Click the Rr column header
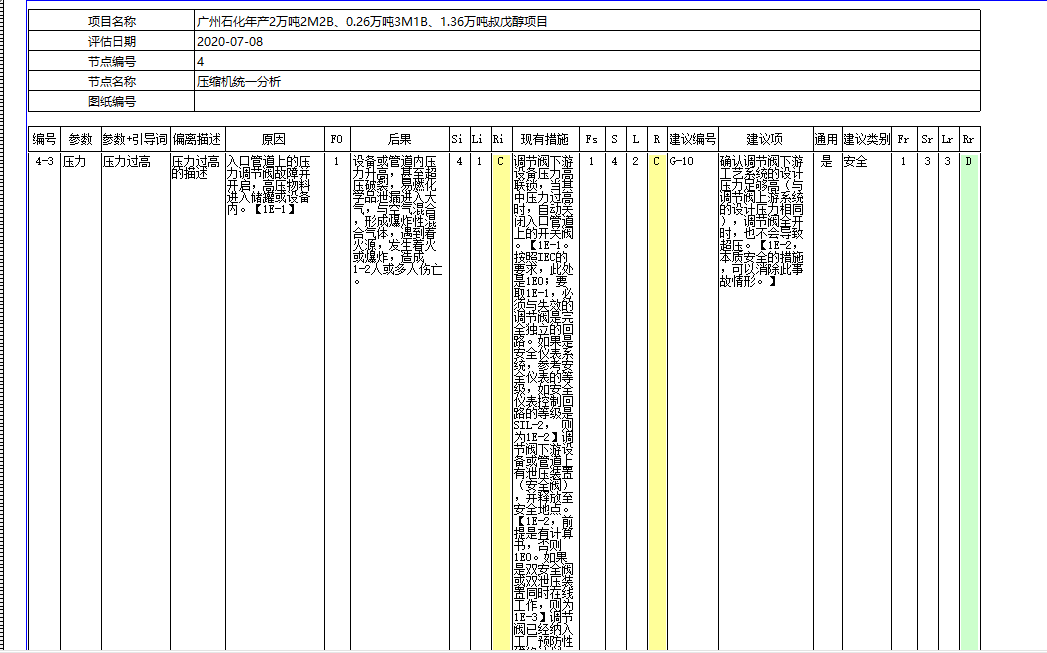The height and width of the screenshot is (653, 1047). pos(969,139)
